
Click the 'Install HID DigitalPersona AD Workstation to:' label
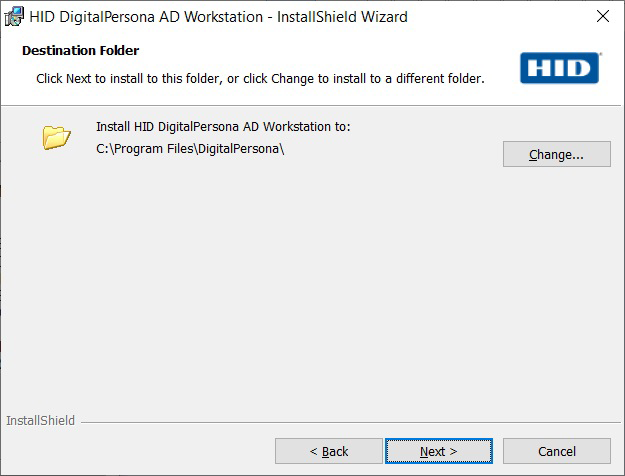[x=223, y=127]
